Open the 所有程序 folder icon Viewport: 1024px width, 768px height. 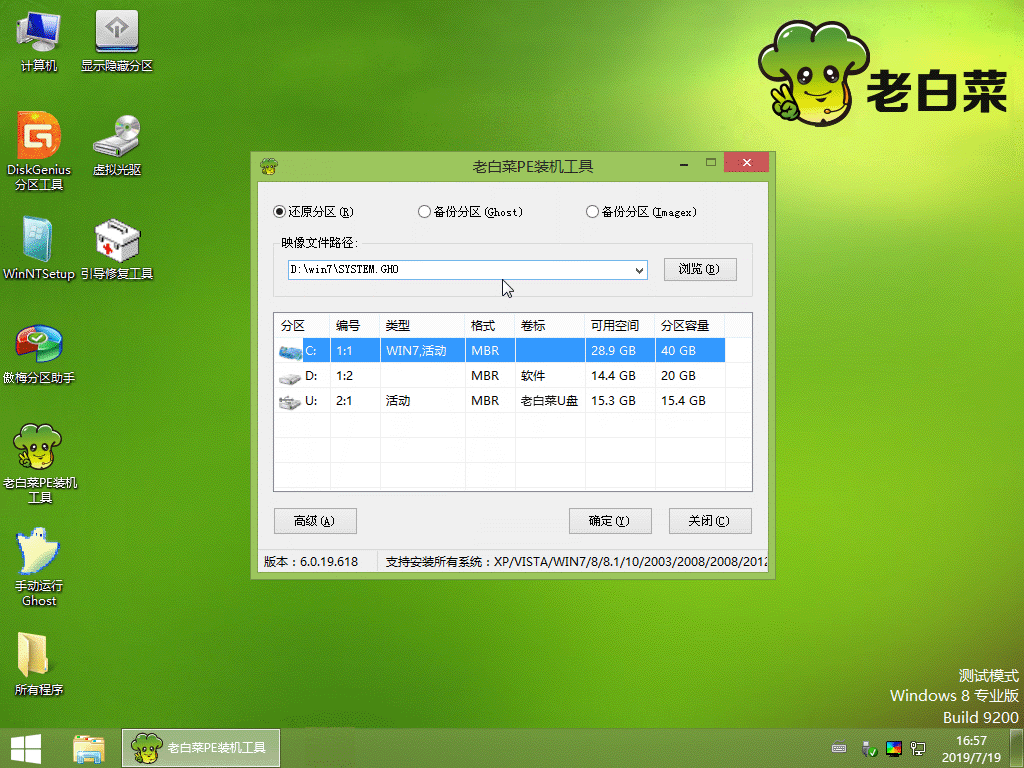pyautogui.click(x=39, y=664)
